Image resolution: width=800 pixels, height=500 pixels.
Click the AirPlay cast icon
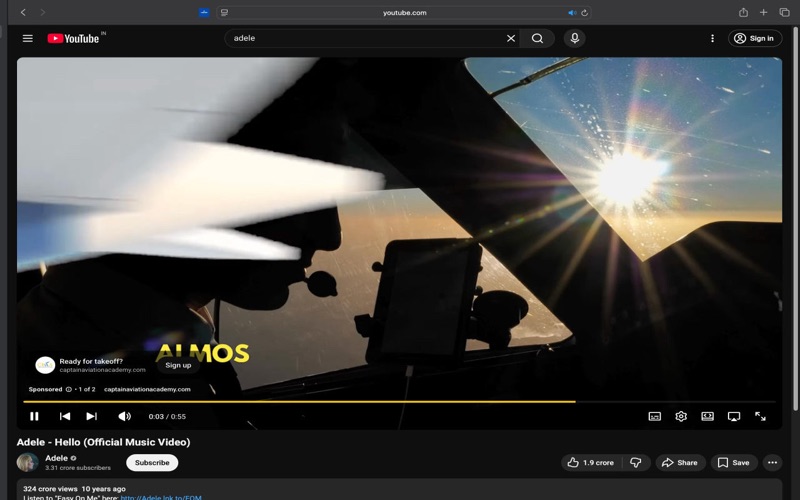(x=734, y=416)
